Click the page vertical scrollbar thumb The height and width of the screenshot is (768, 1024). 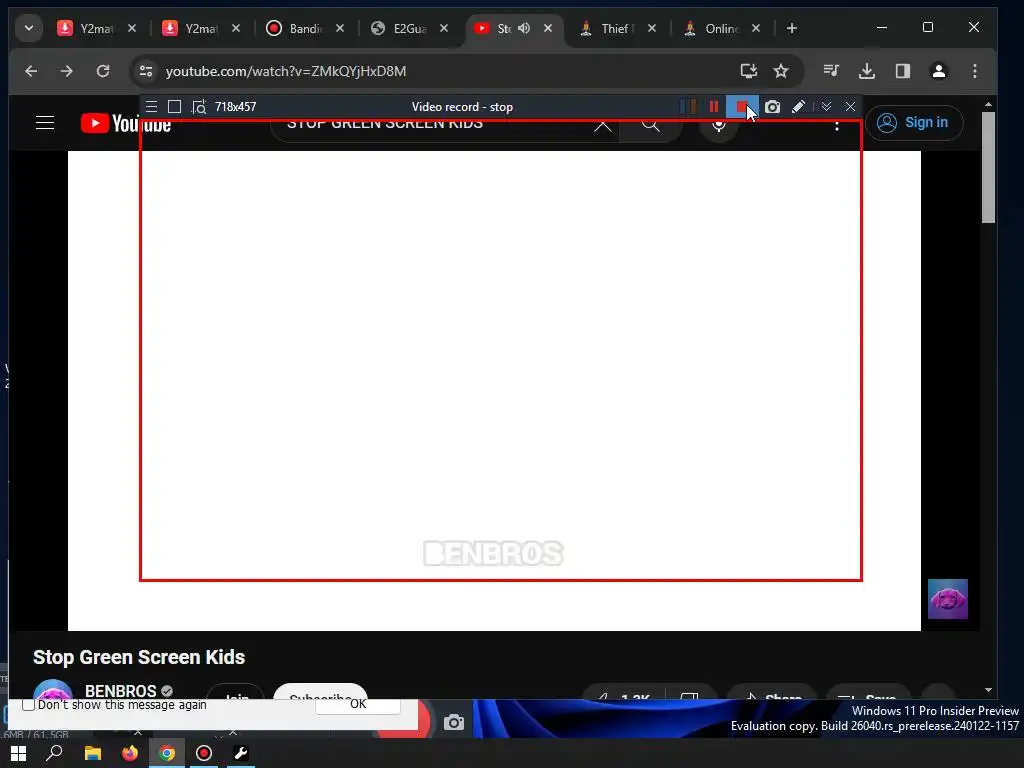(x=988, y=167)
